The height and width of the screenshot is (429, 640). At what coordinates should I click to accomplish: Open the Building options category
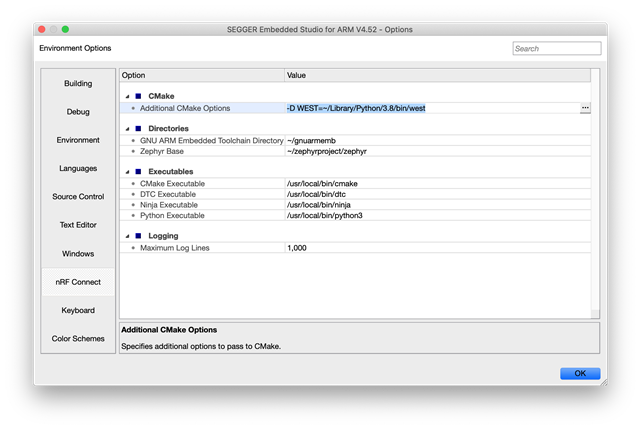click(x=78, y=83)
